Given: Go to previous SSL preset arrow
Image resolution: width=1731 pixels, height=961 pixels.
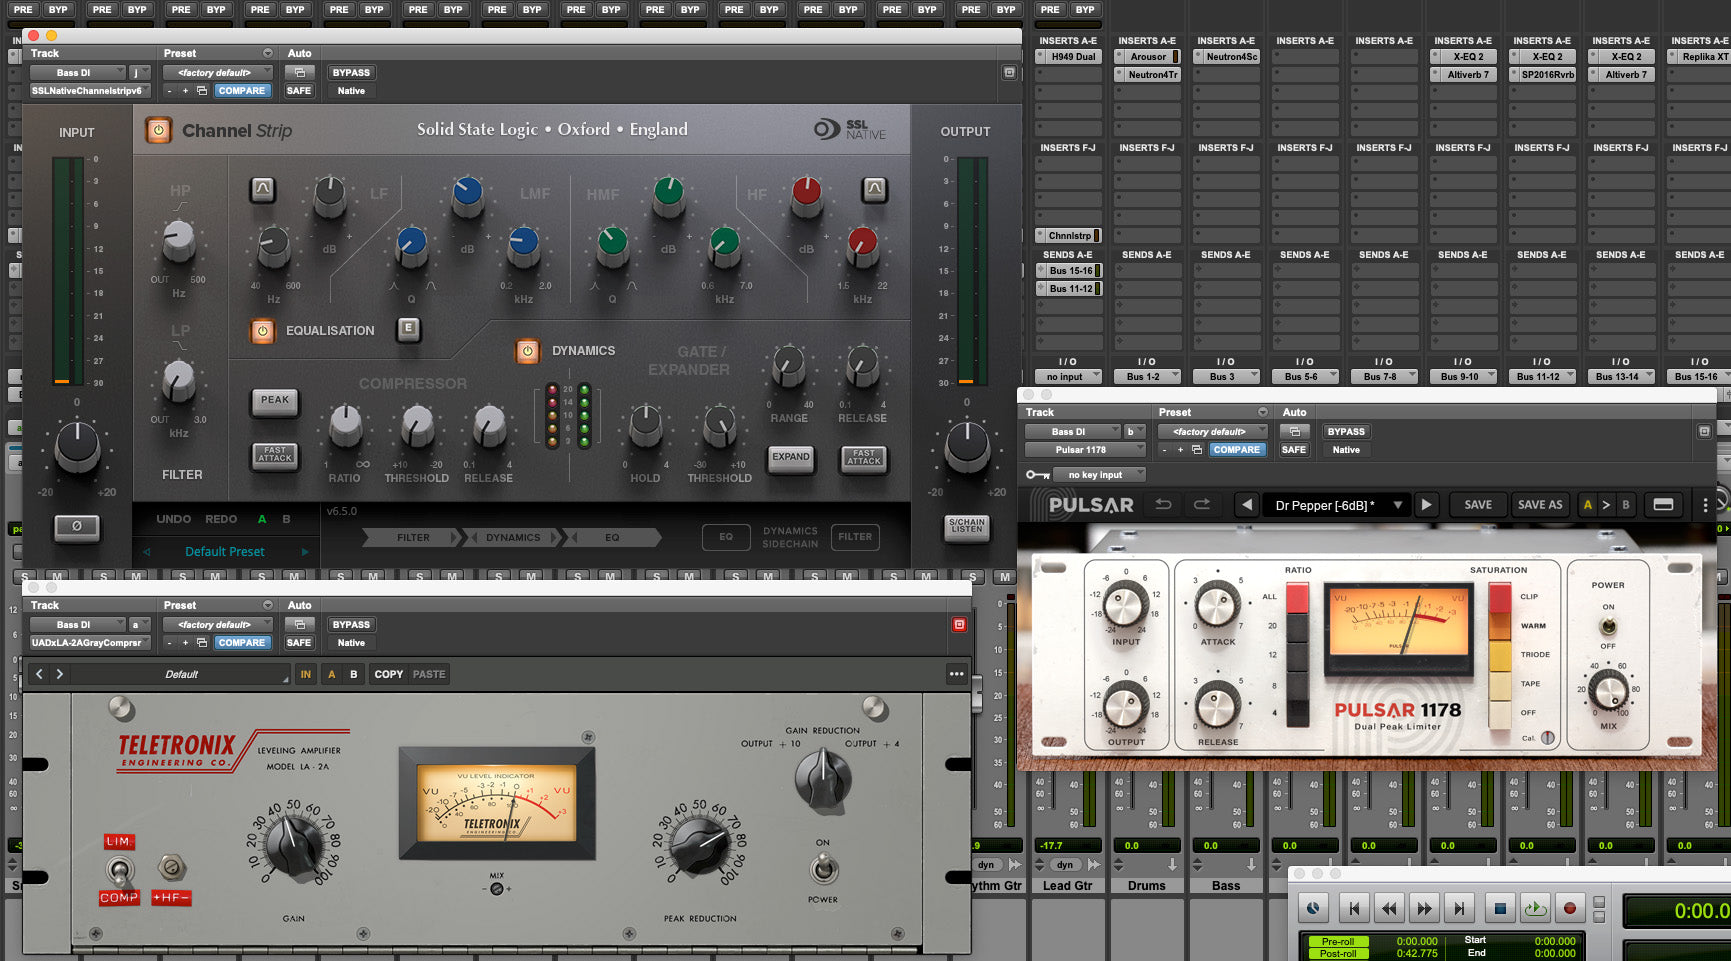Looking at the screenshot, I should pyautogui.click(x=146, y=552).
